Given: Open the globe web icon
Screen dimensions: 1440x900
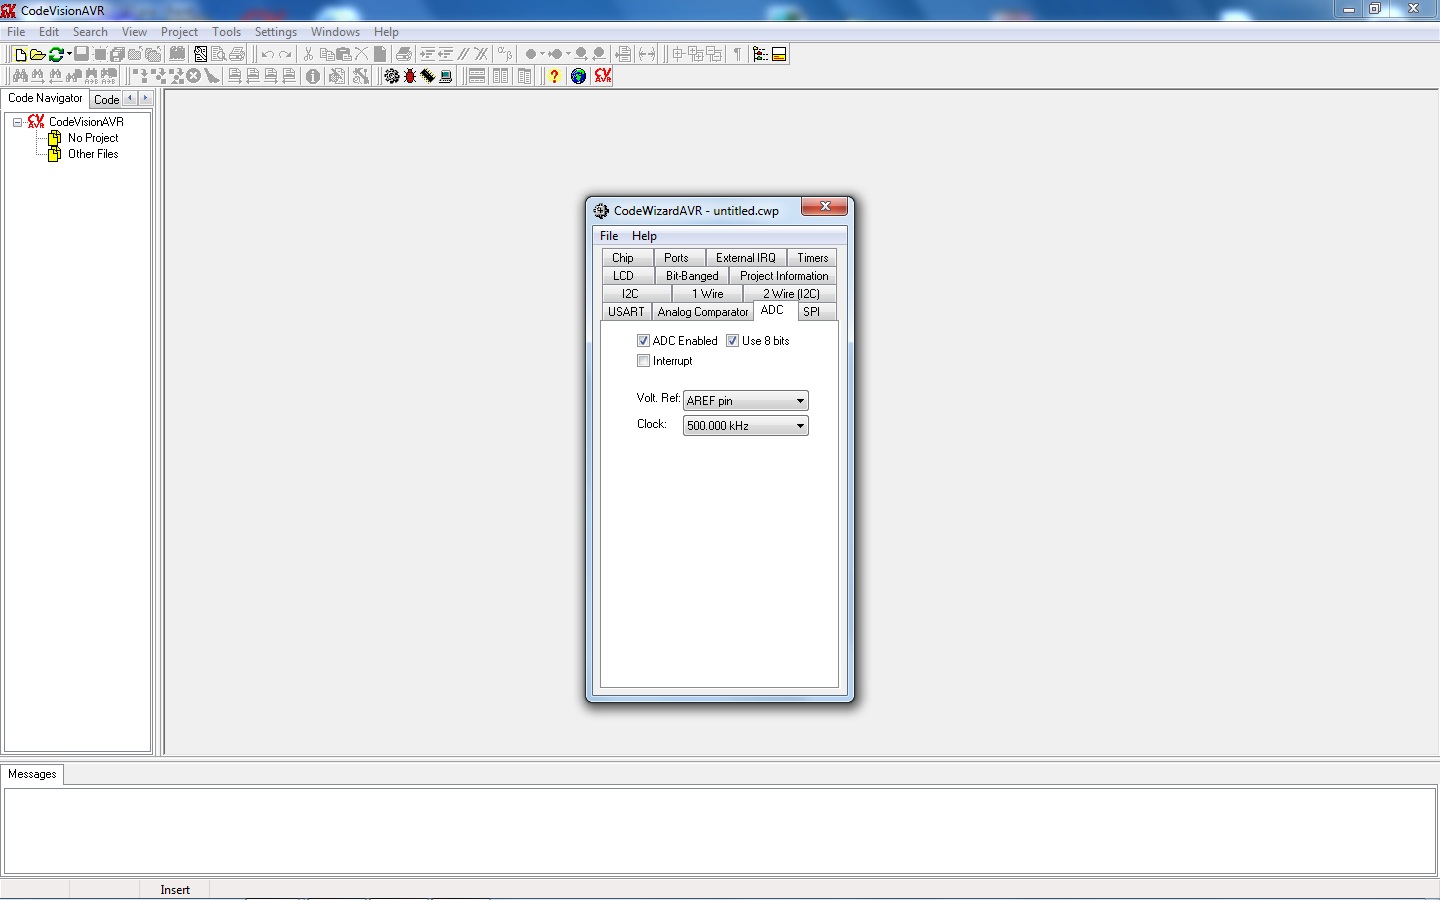Looking at the screenshot, I should (x=578, y=76).
